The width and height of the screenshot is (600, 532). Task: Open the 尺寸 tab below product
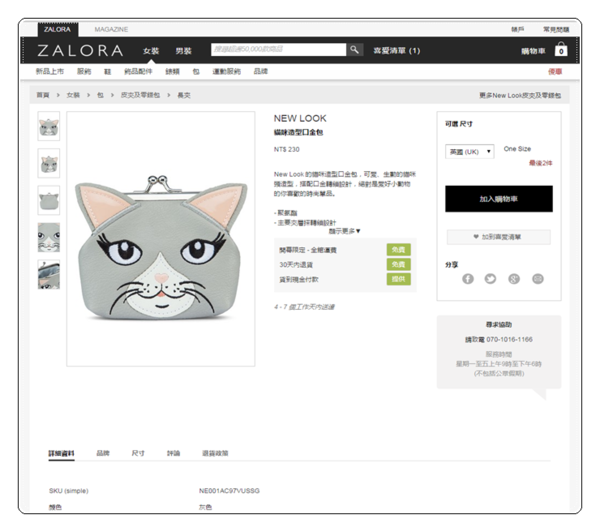click(138, 453)
